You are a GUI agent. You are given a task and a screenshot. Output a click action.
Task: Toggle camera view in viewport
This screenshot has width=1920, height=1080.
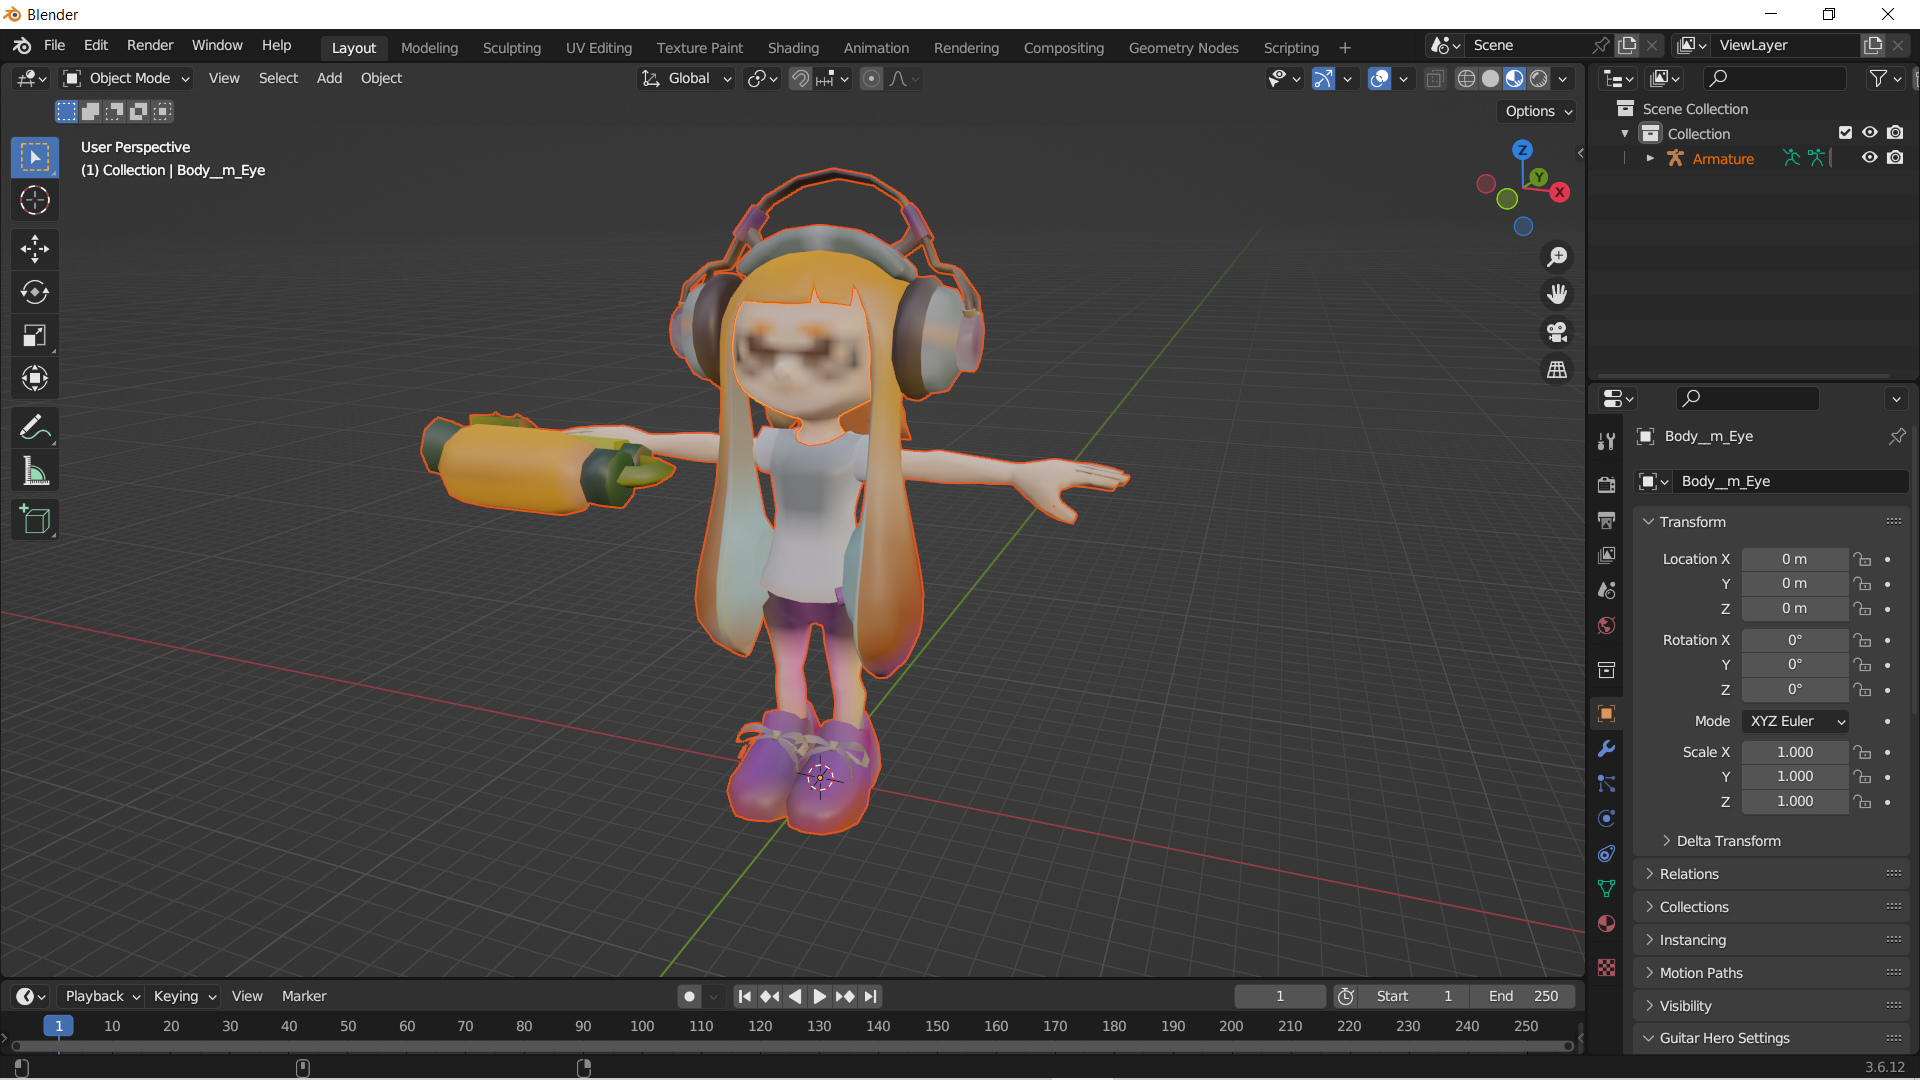coord(1557,332)
